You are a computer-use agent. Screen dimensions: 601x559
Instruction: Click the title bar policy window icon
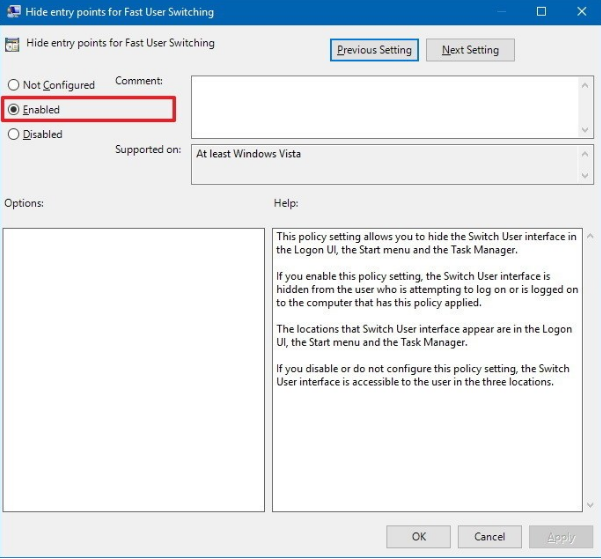coord(12,12)
